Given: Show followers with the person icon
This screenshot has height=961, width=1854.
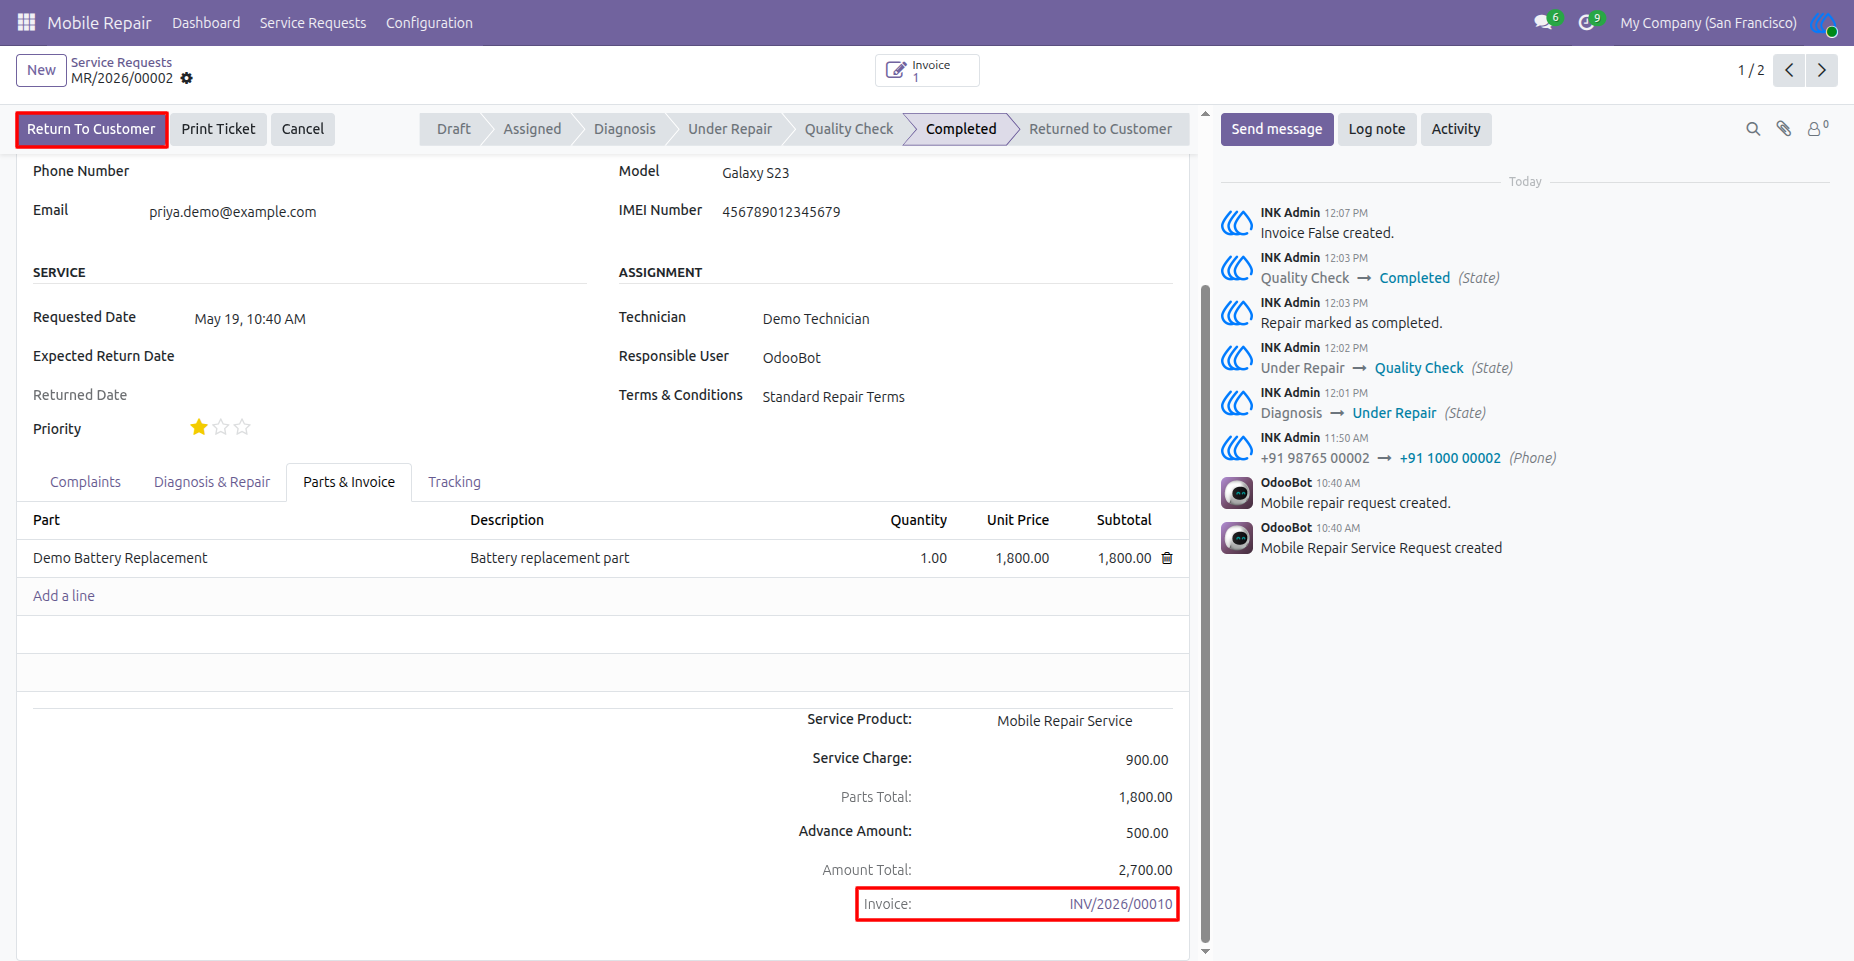Looking at the screenshot, I should [1817, 128].
